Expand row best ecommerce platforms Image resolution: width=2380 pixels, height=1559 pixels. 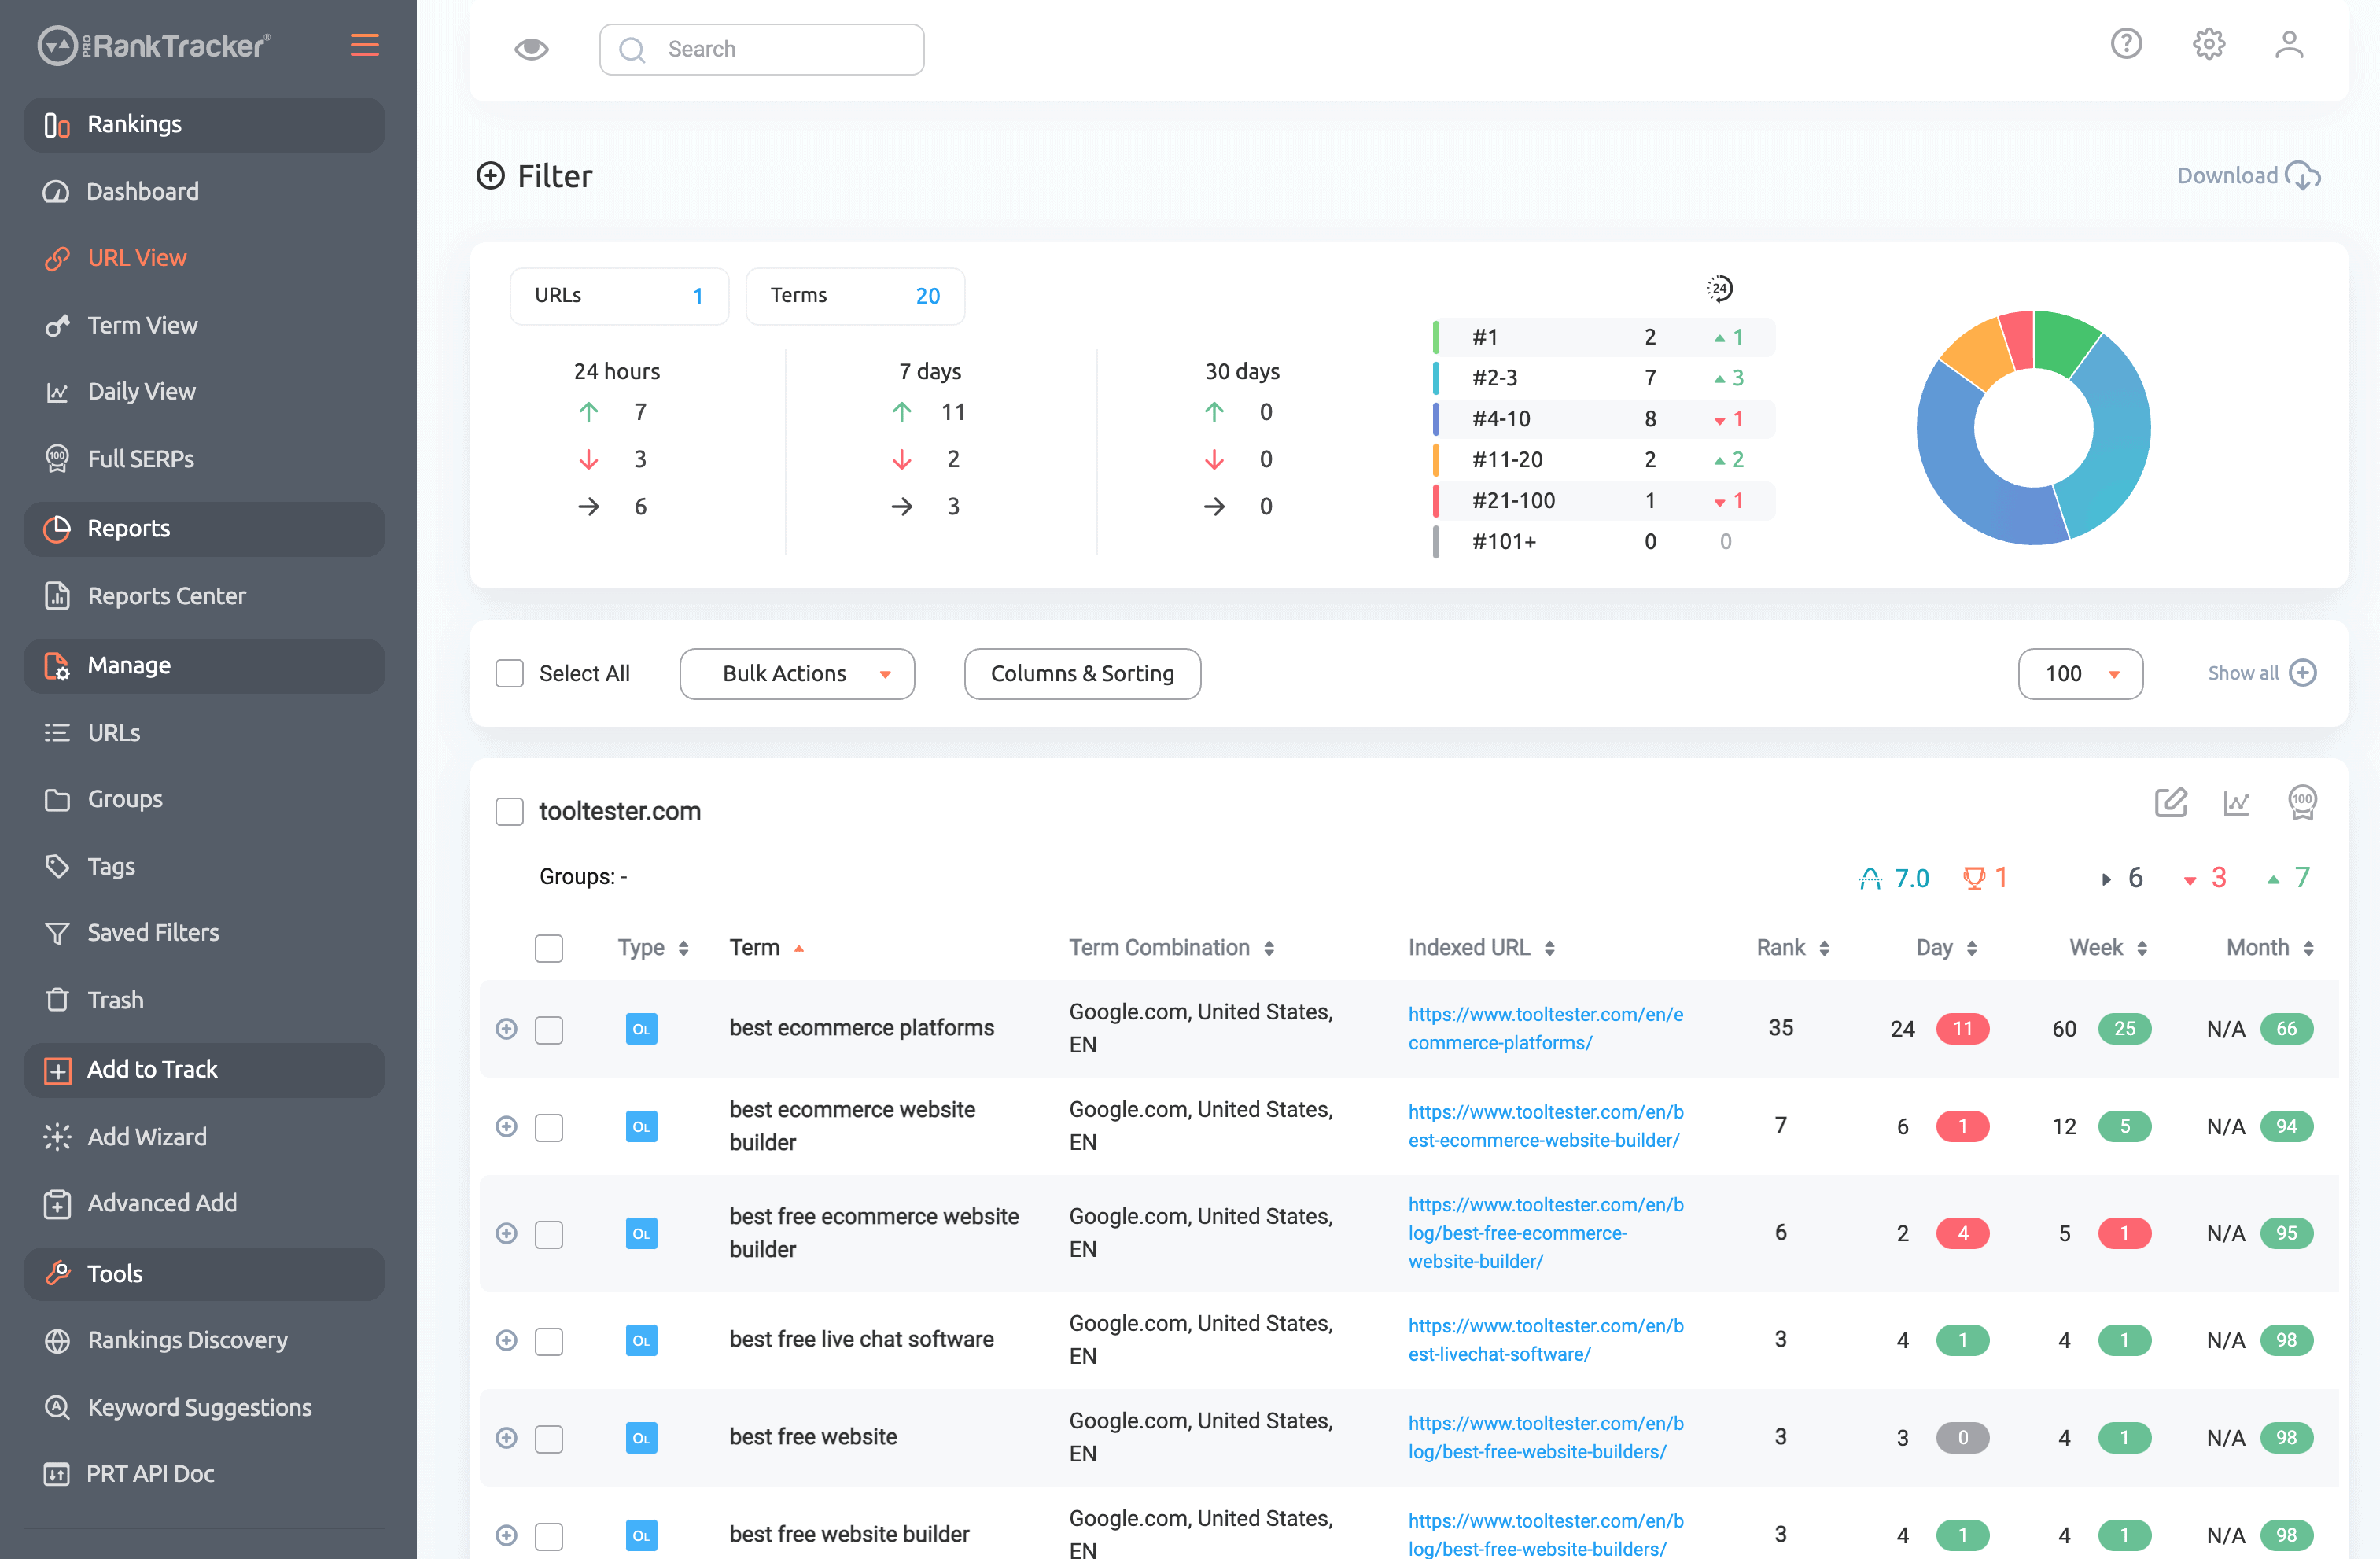coord(507,1028)
